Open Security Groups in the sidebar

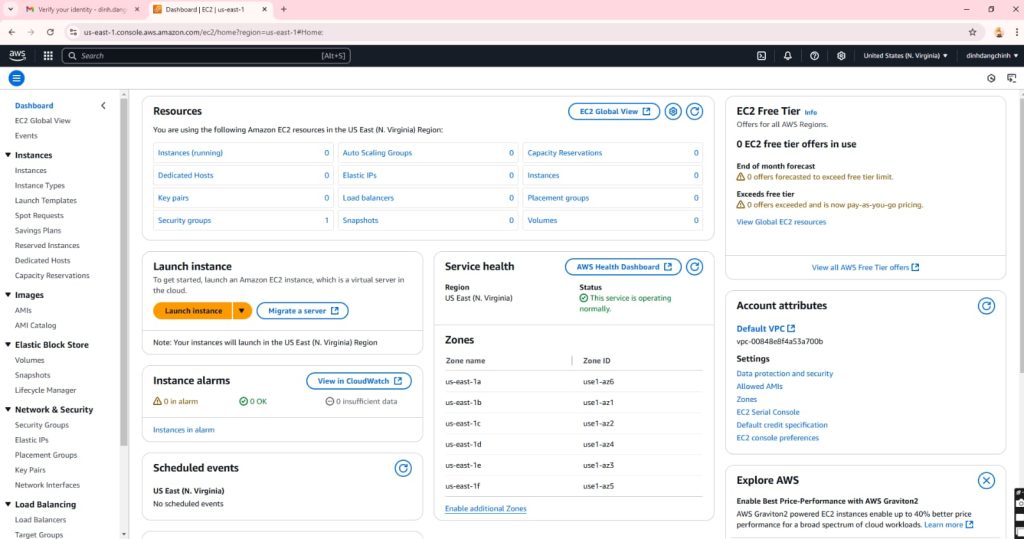42,425
